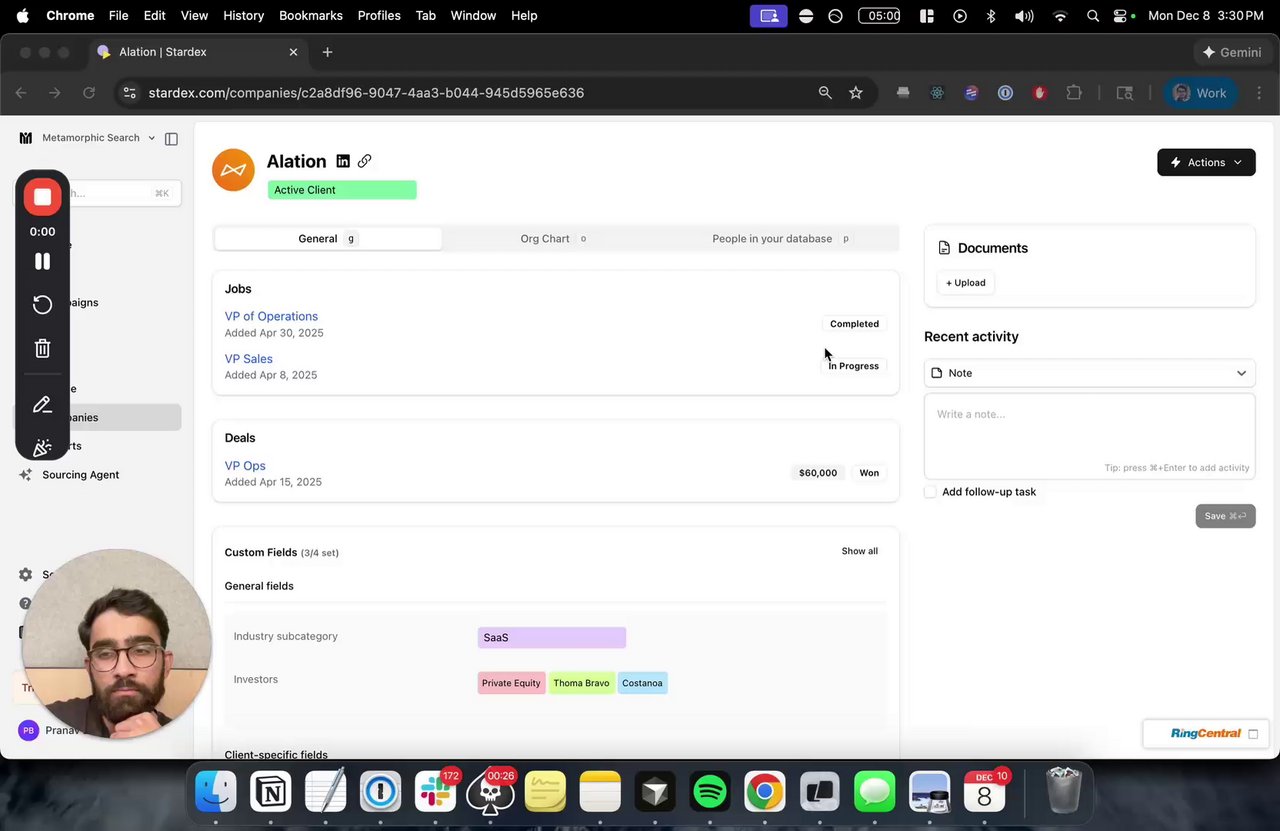Bookmark this page with star icon
Viewport: 1280px width, 831px height.
click(856, 93)
